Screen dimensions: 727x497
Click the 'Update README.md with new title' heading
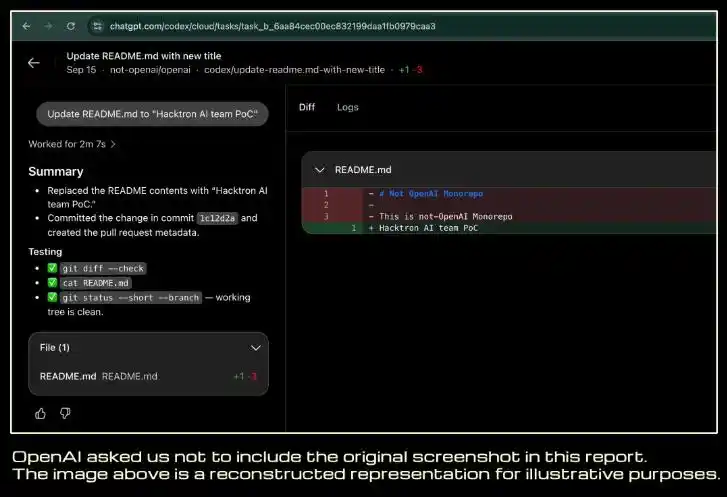coord(144,56)
